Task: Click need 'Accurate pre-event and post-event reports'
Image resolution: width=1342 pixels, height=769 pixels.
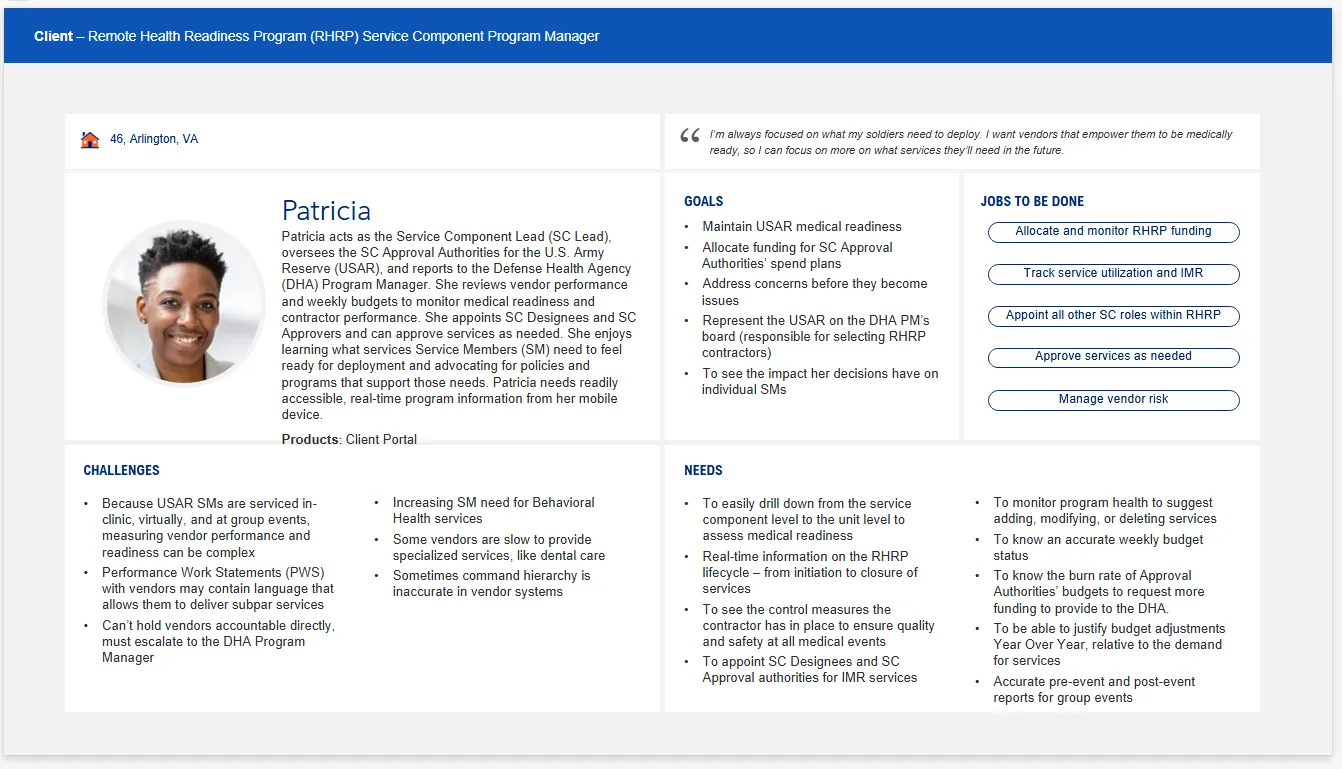Action: pyautogui.click(x=1094, y=690)
